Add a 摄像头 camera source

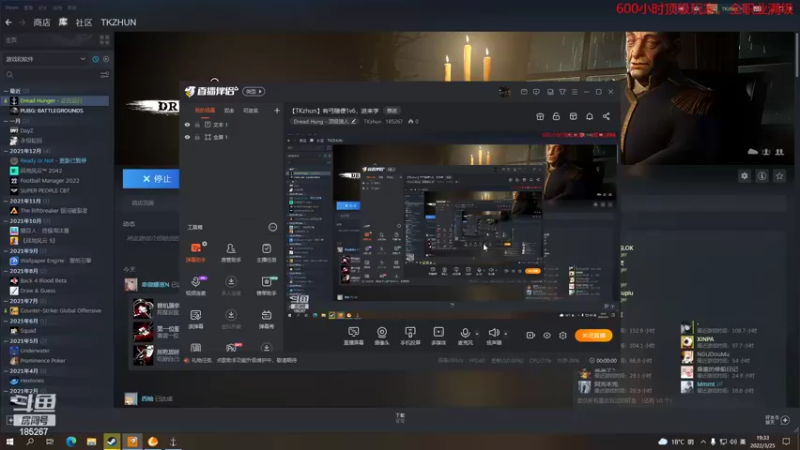click(x=382, y=336)
